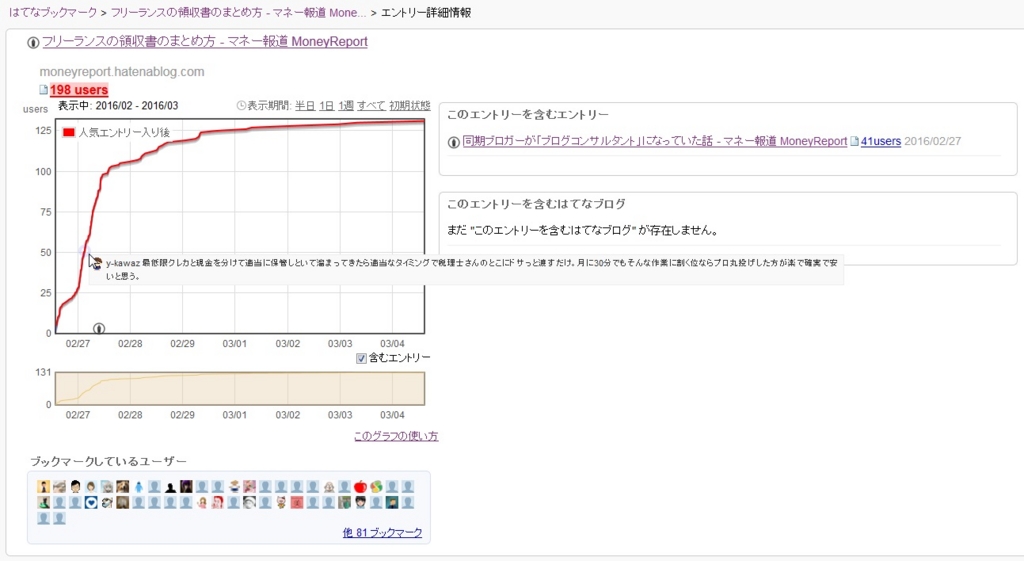Image resolution: width=1024 pixels, height=561 pixels.
Task: Open the blue heart avatar's user profile
Action: pyautogui.click(x=91, y=502)
